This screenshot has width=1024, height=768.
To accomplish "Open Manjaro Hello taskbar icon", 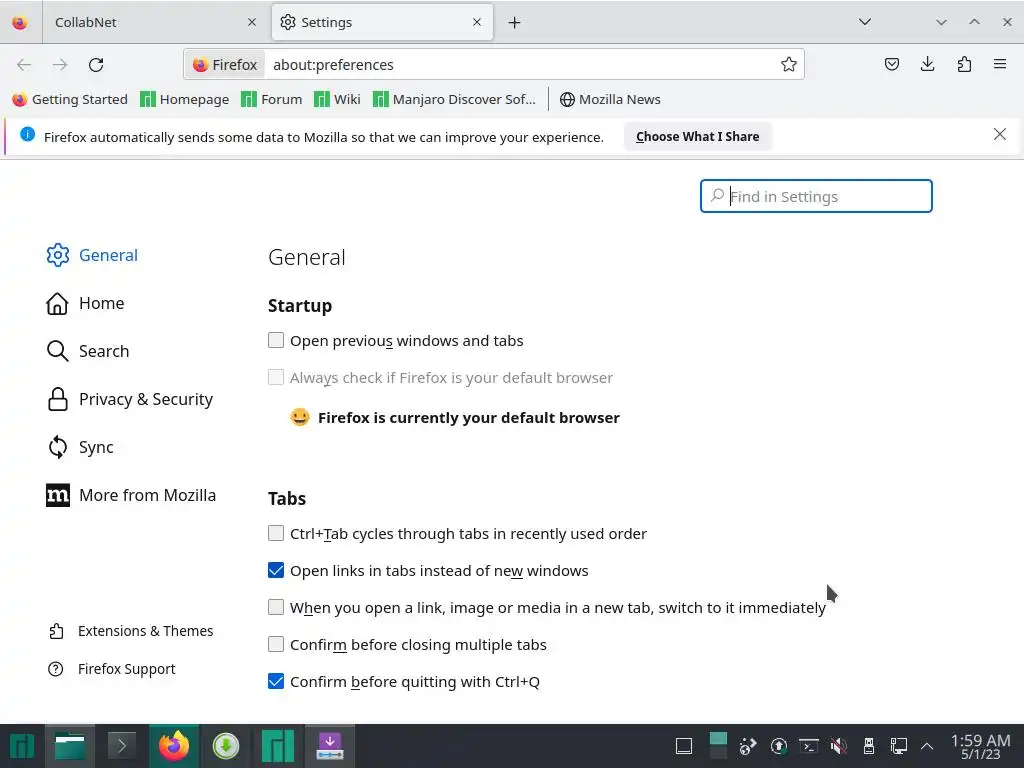I will [278, 746].
